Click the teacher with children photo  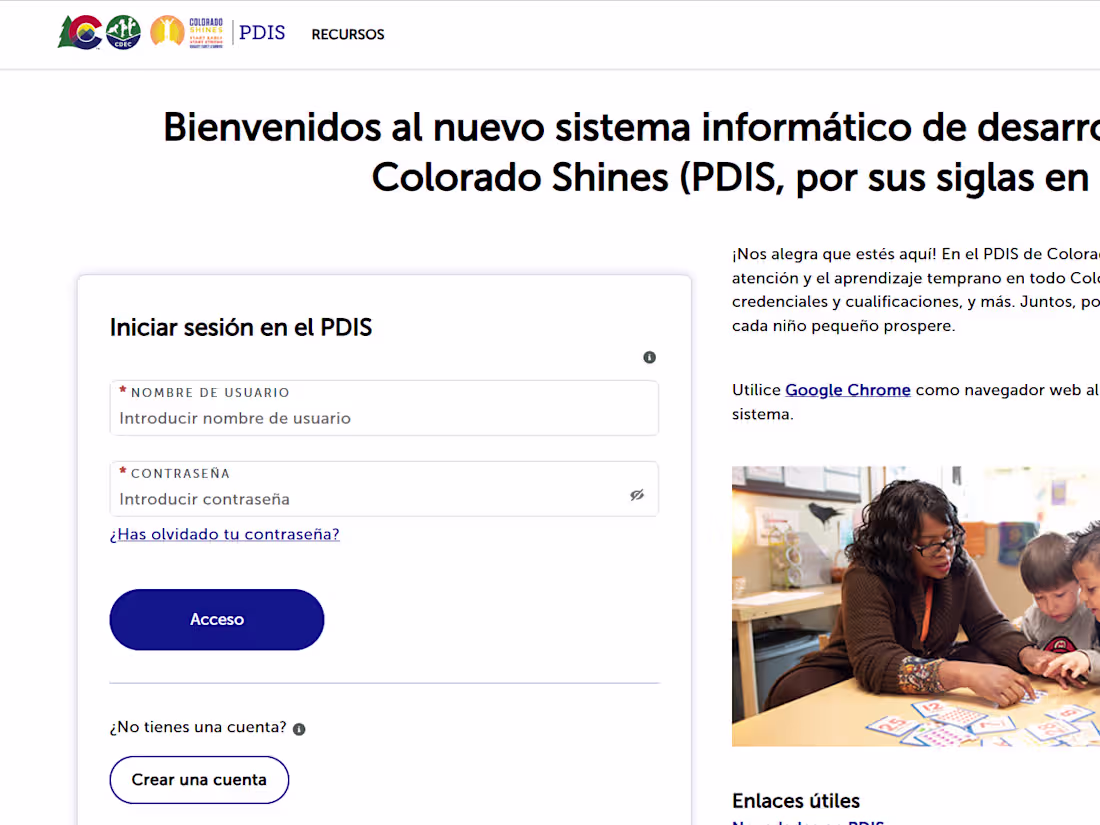[x=915, y=606]
